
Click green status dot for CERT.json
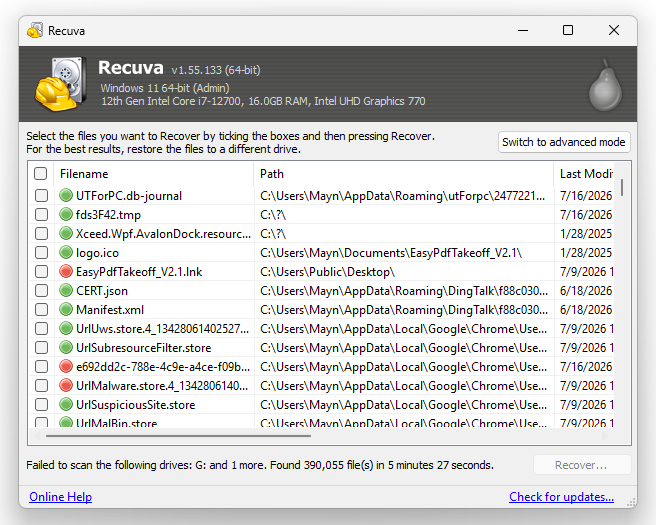[66, 291]
